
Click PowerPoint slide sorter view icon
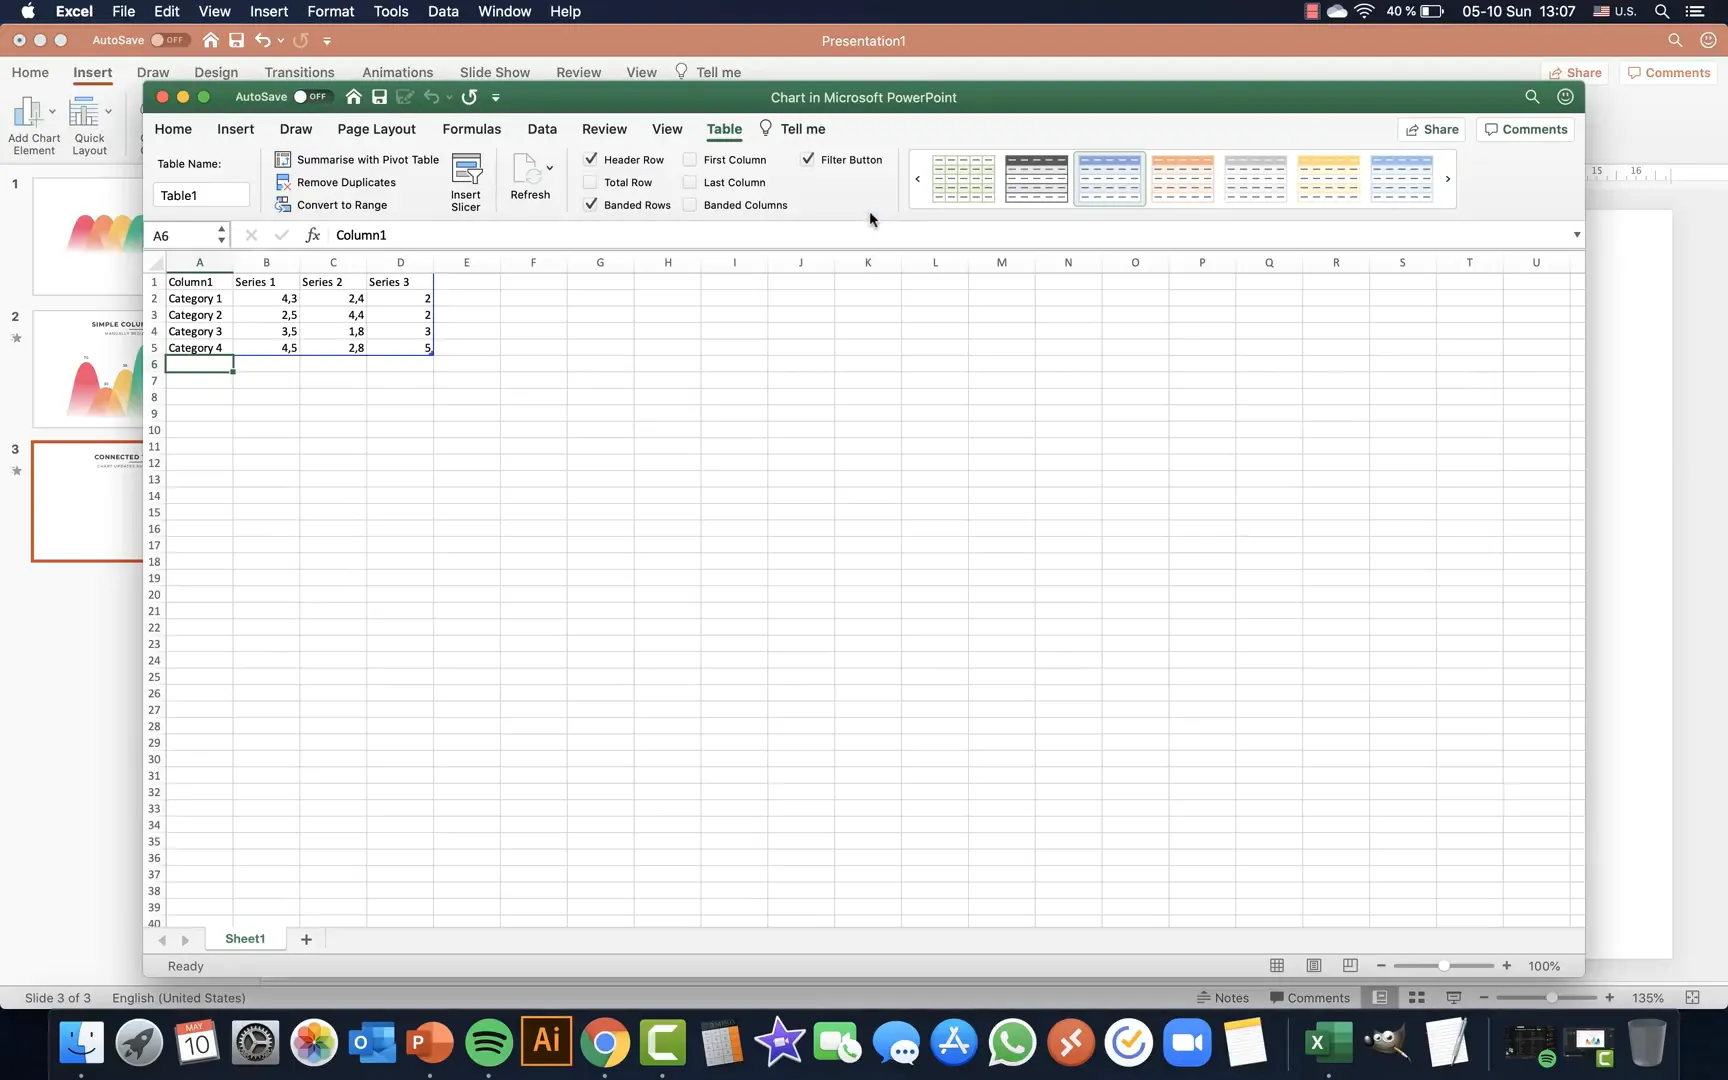tap(1416, 998)
